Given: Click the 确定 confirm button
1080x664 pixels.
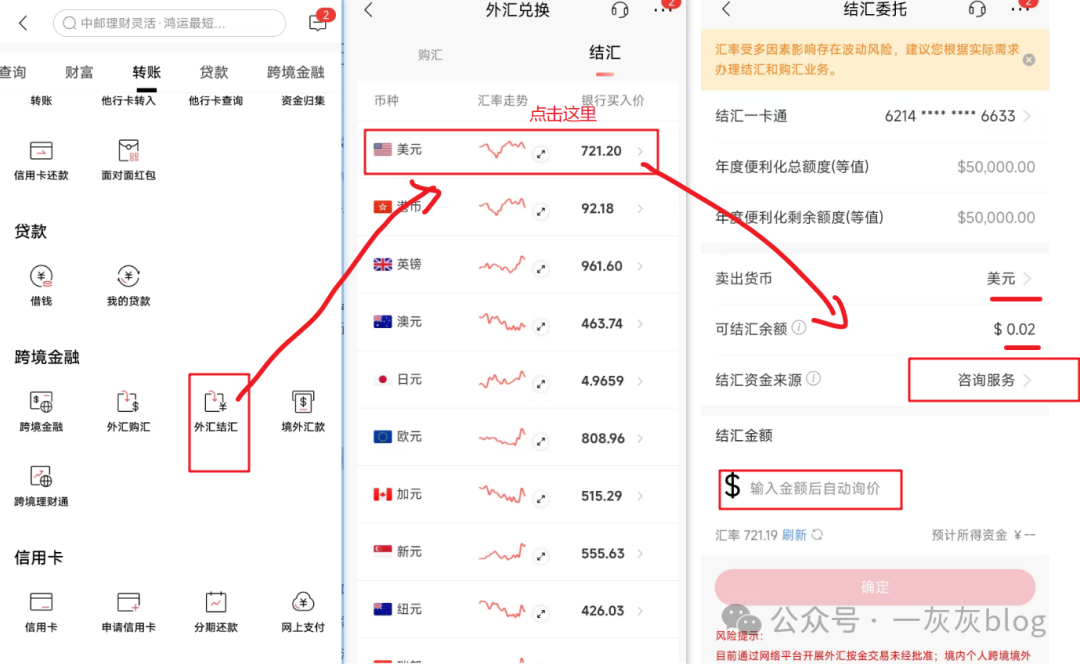Looking at the screenshot, I should [x=875, y=587].
